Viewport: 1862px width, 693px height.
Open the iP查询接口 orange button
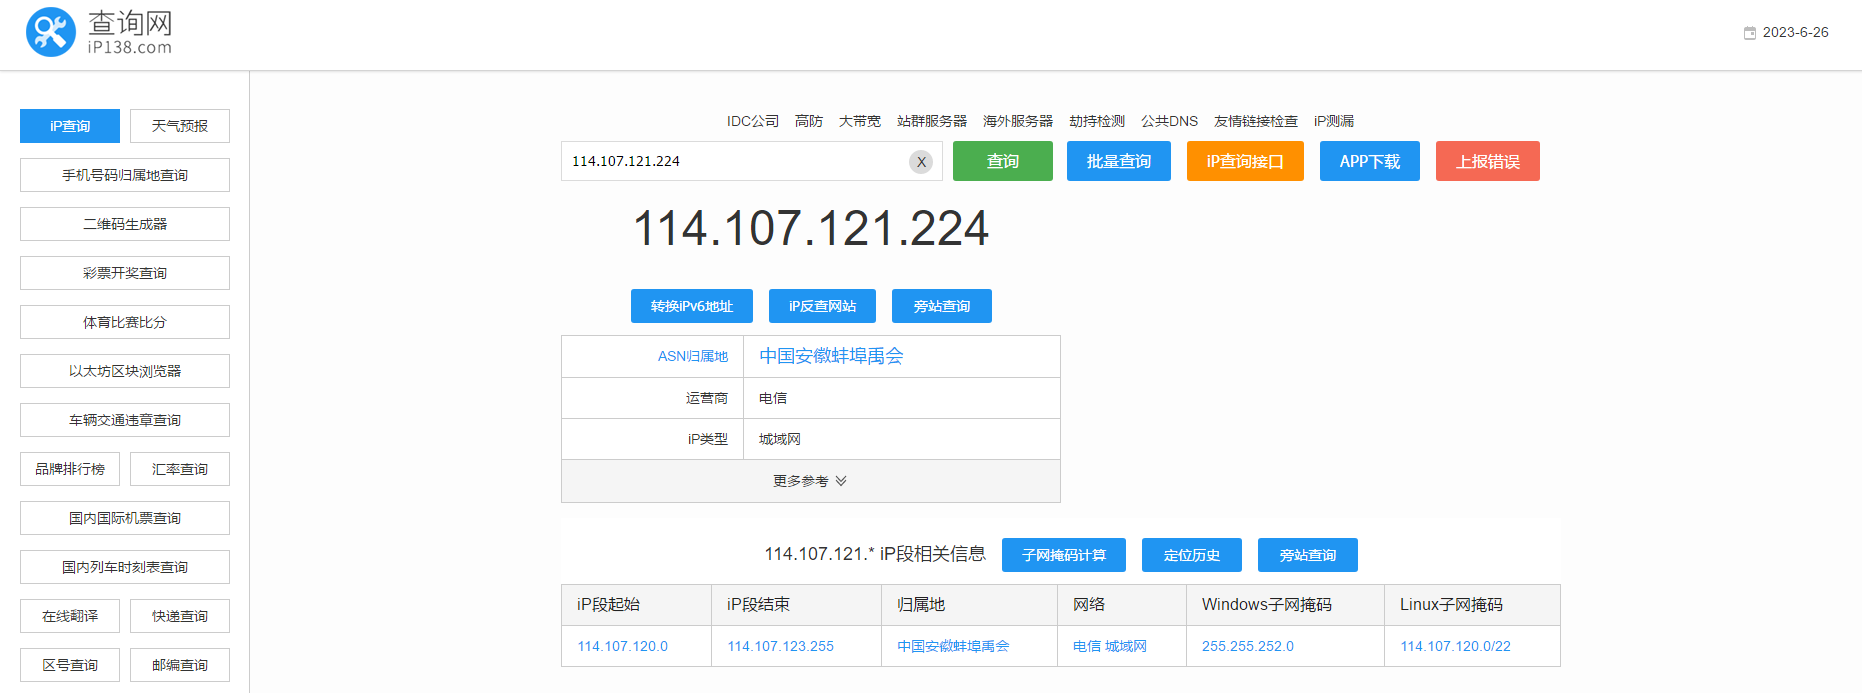click(x=1244, y=161)
